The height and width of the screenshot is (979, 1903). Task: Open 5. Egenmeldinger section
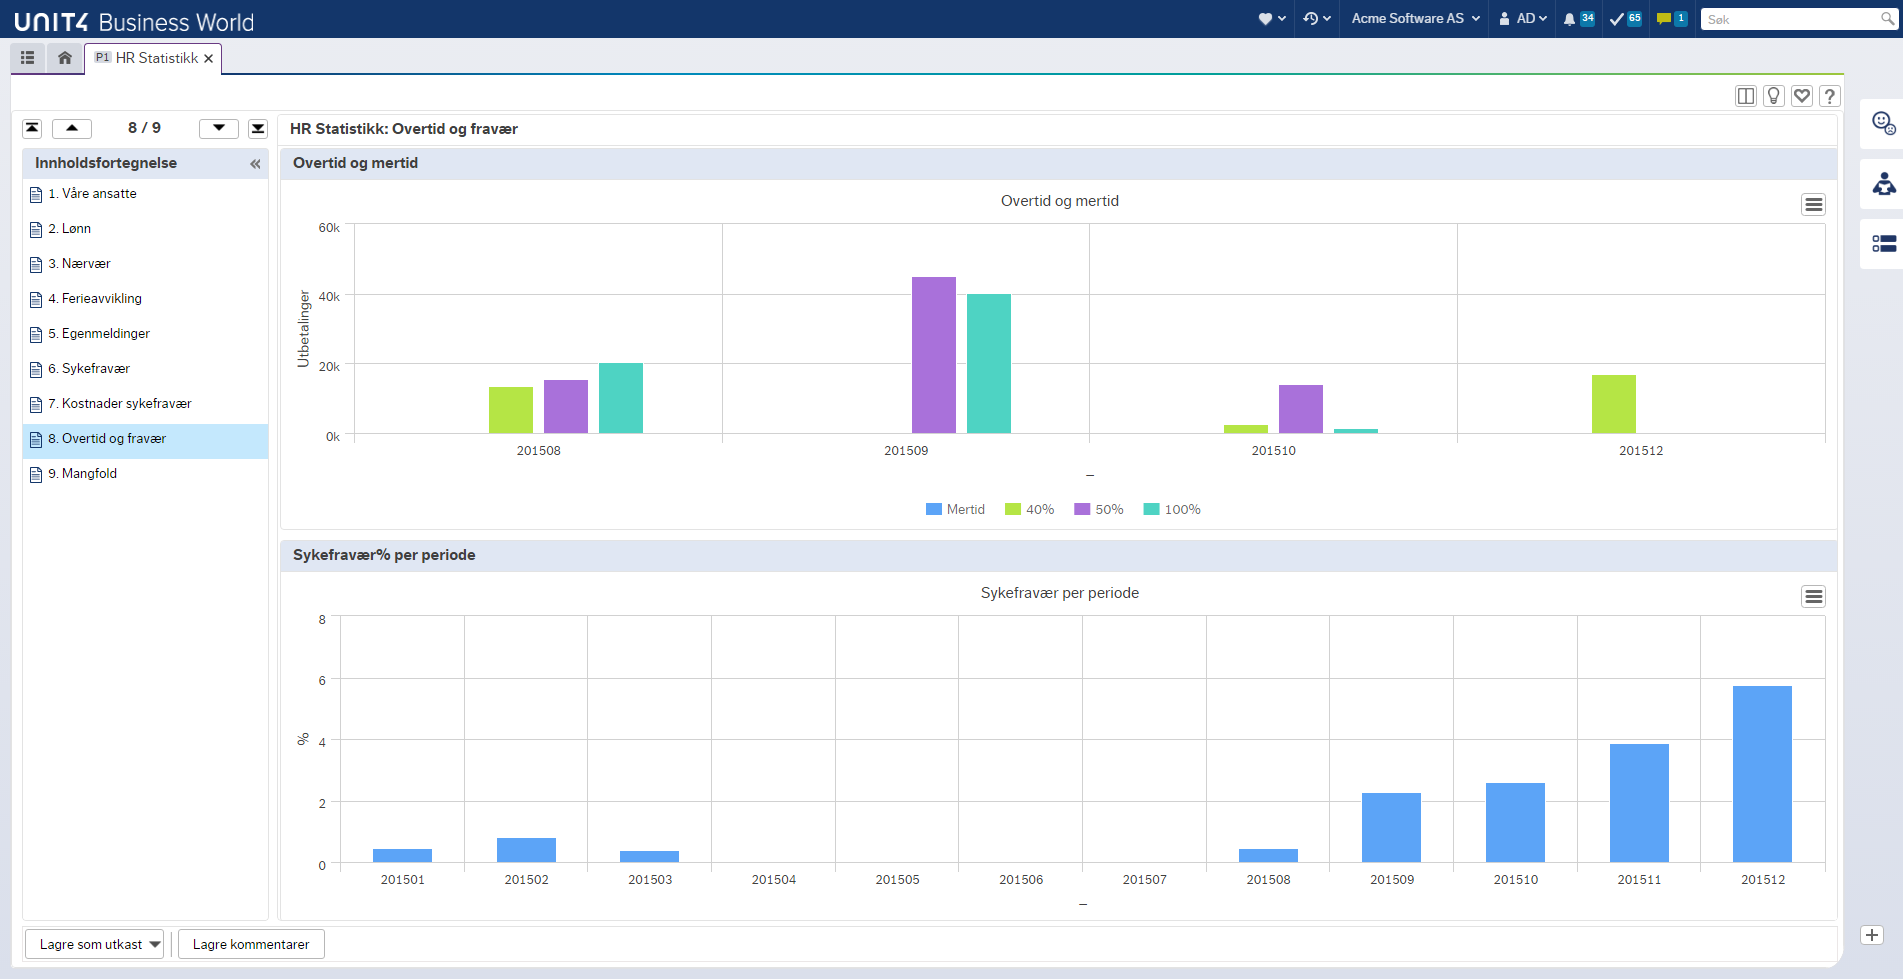point(145,334)
